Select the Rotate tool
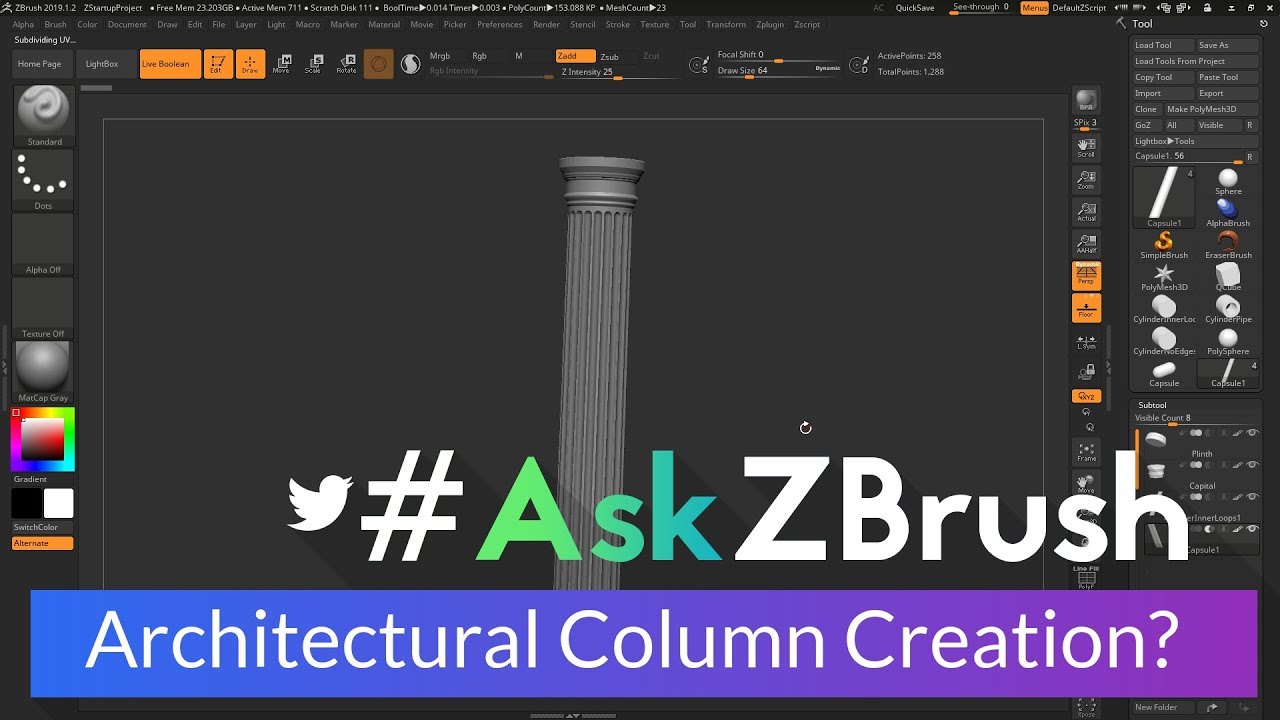 [x=346, y=64]
